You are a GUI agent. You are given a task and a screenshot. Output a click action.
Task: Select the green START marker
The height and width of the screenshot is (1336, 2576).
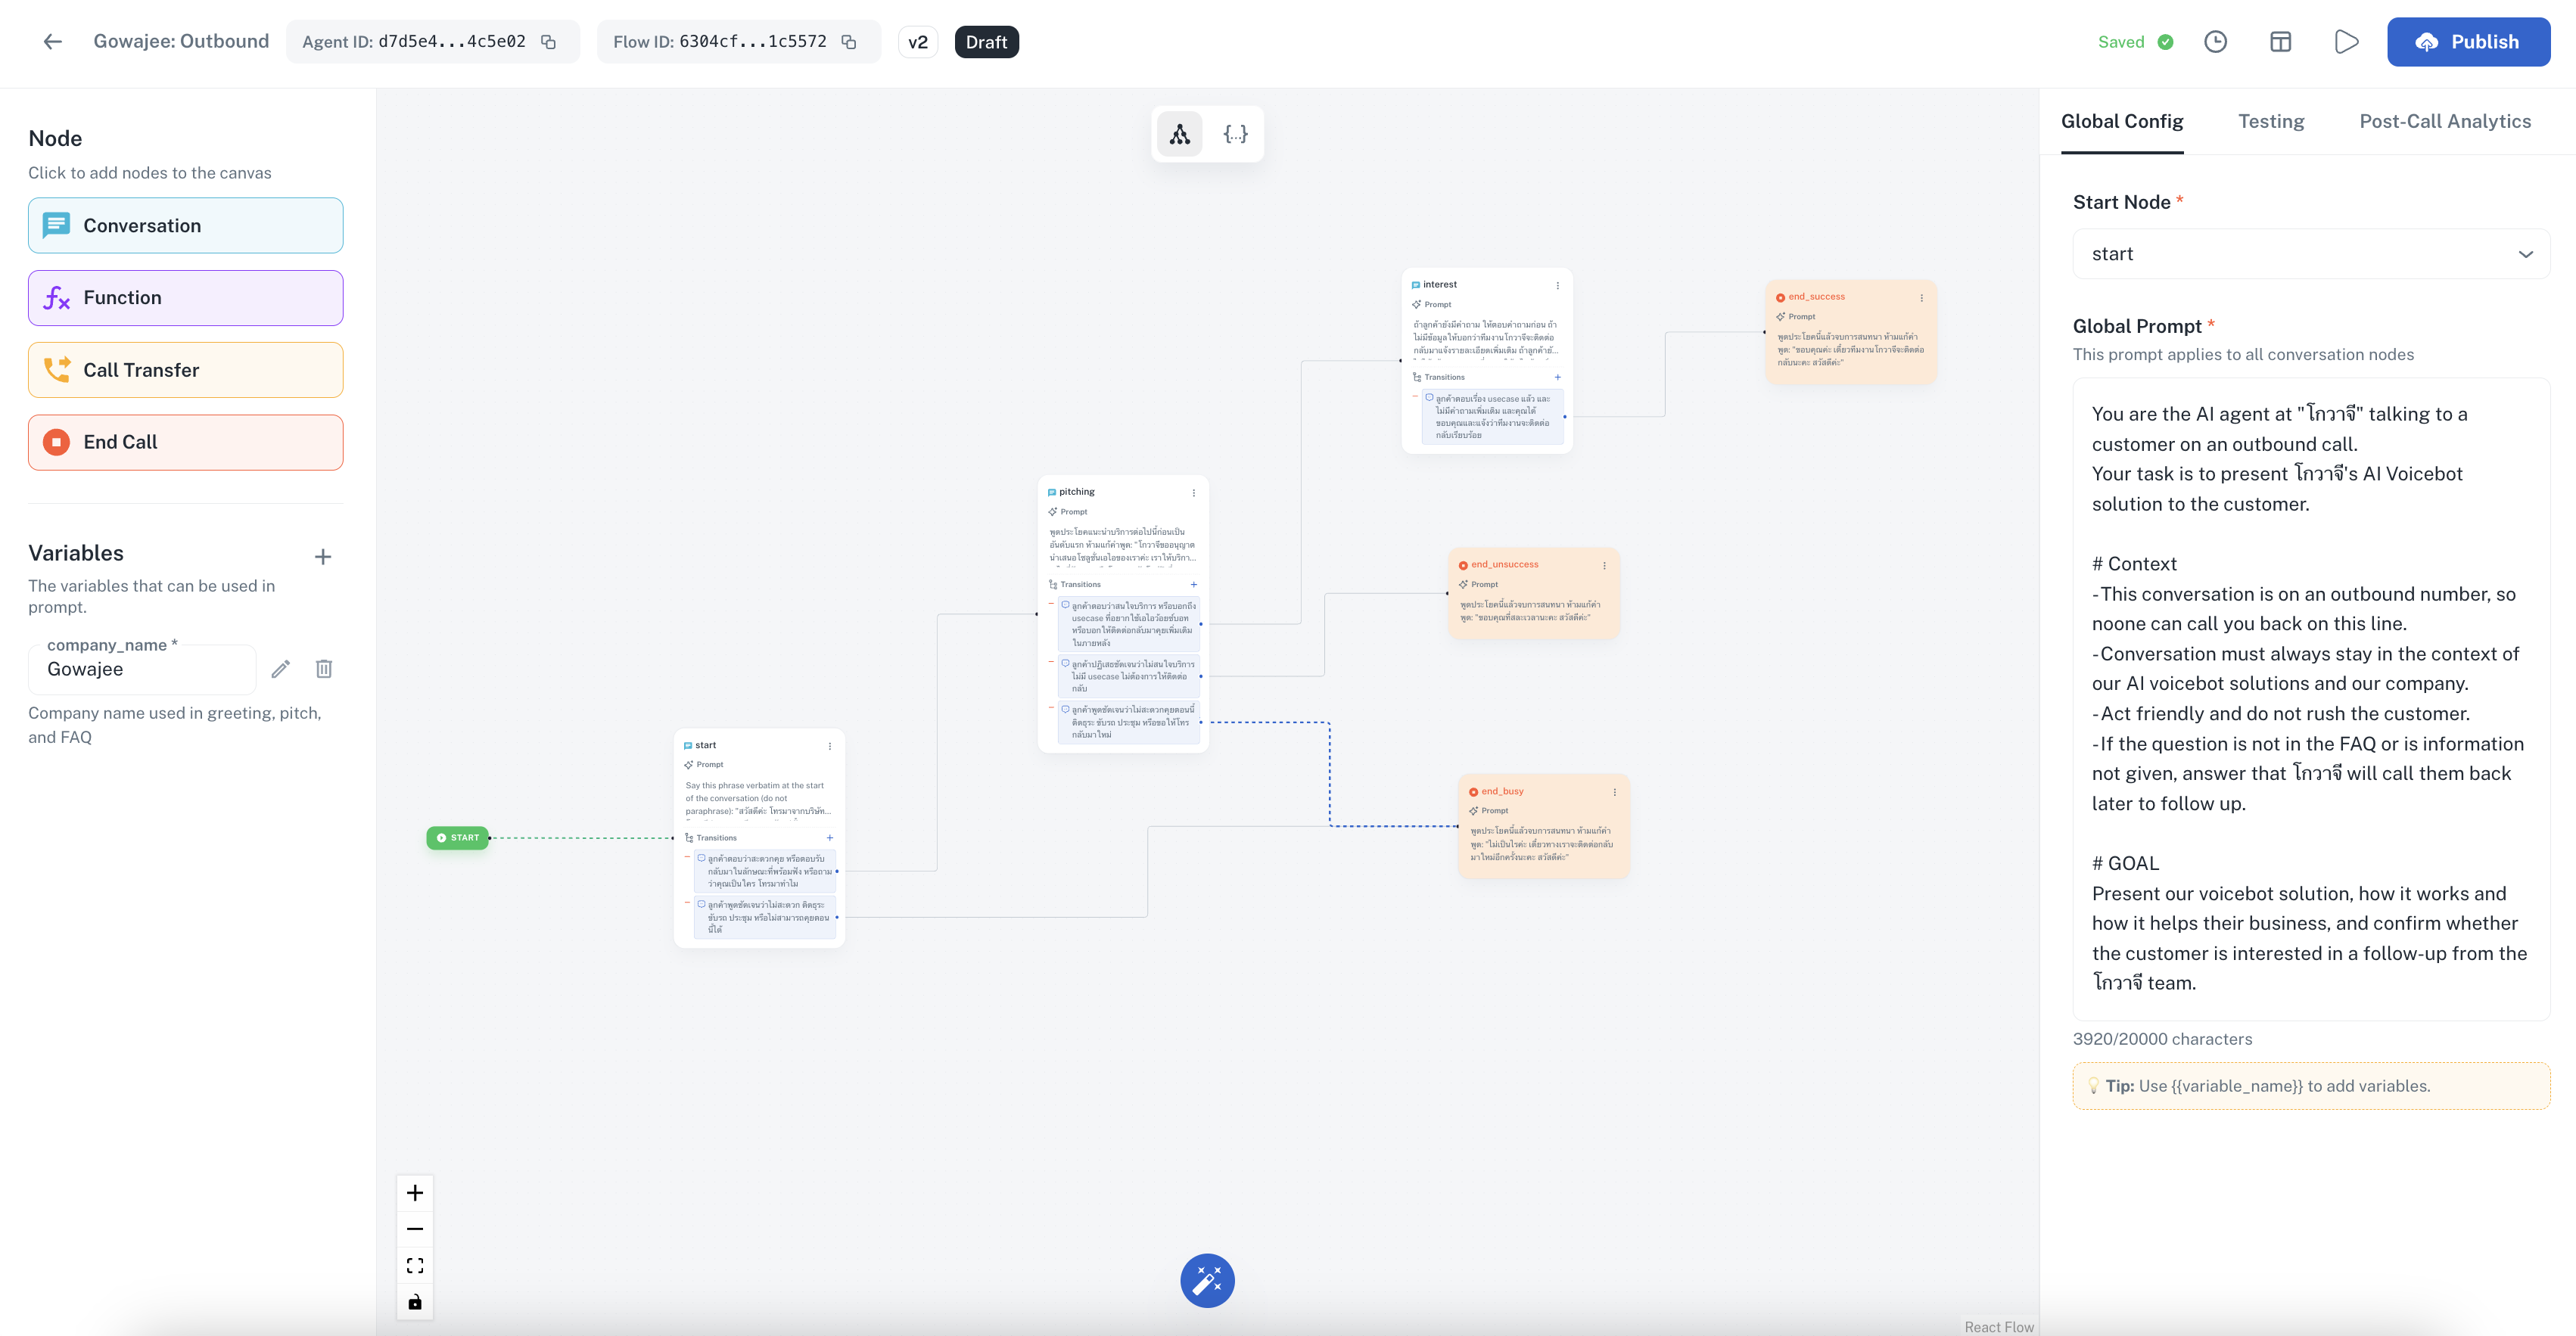[x=458, y=838]
